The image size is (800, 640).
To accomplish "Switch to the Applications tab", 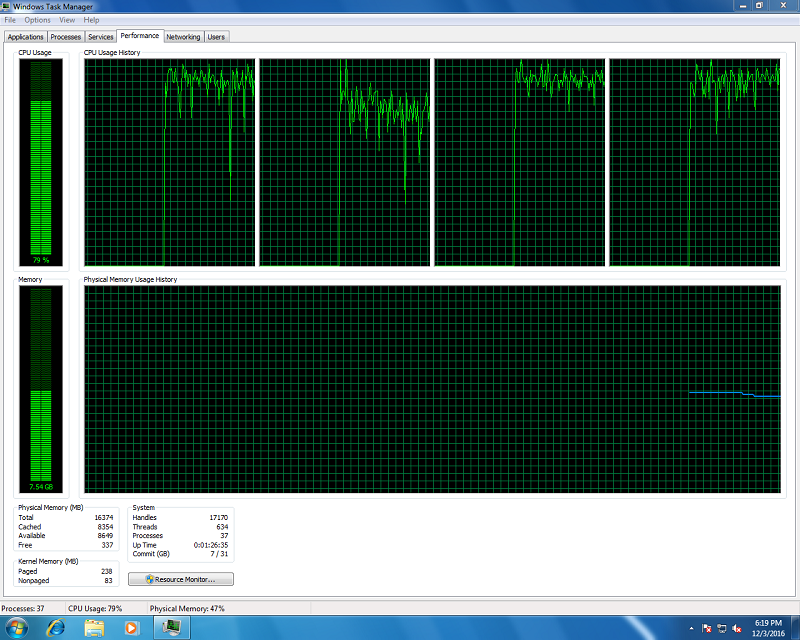I will click(26, 37).
